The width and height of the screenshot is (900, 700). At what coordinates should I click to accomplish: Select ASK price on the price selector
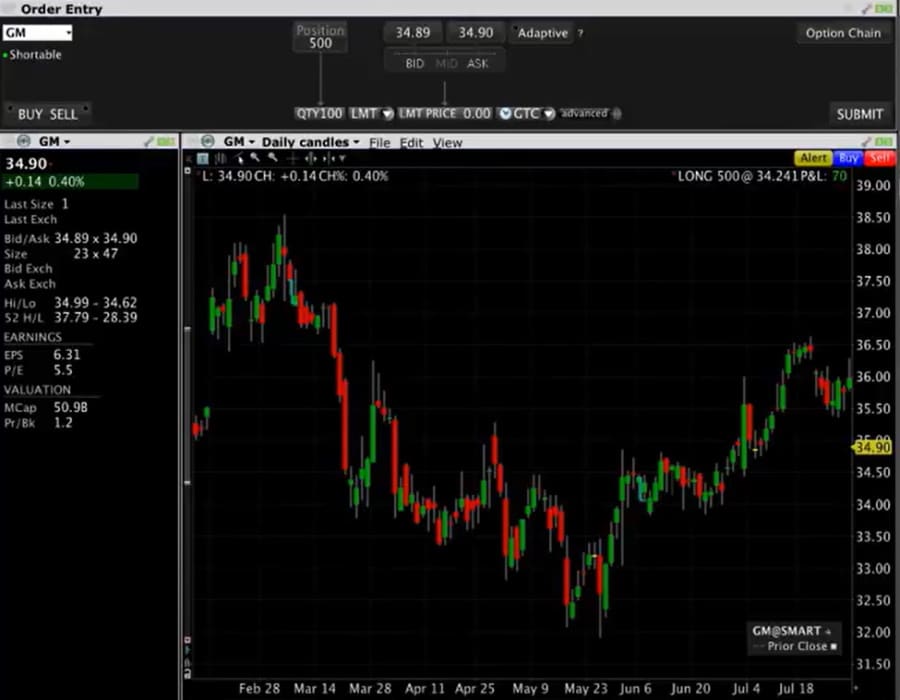tap(478, 64)
